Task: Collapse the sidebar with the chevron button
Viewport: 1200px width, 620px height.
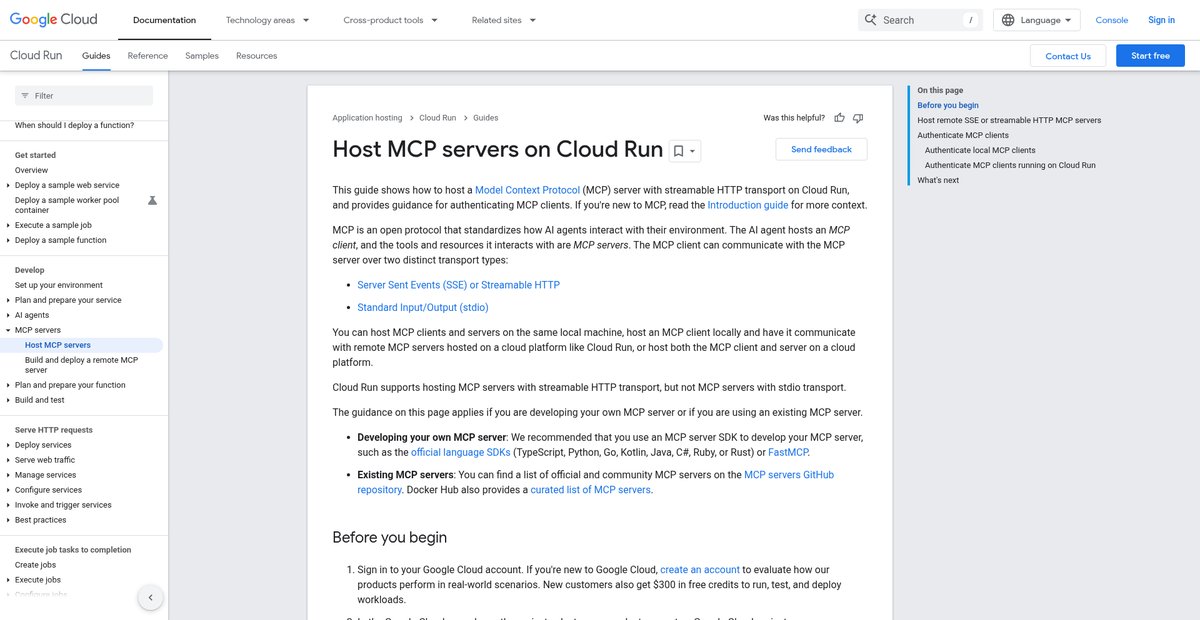Action: point(150,598)
